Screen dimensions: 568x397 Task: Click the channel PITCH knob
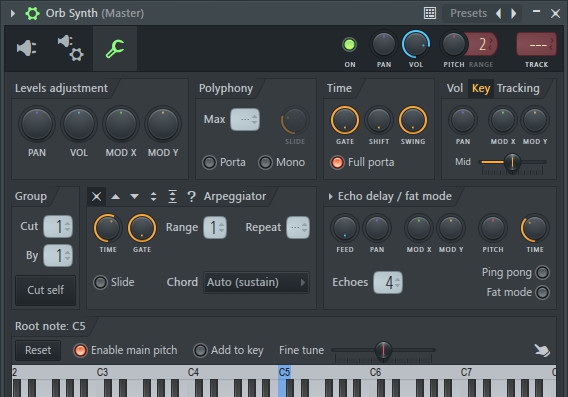[453, 45]
